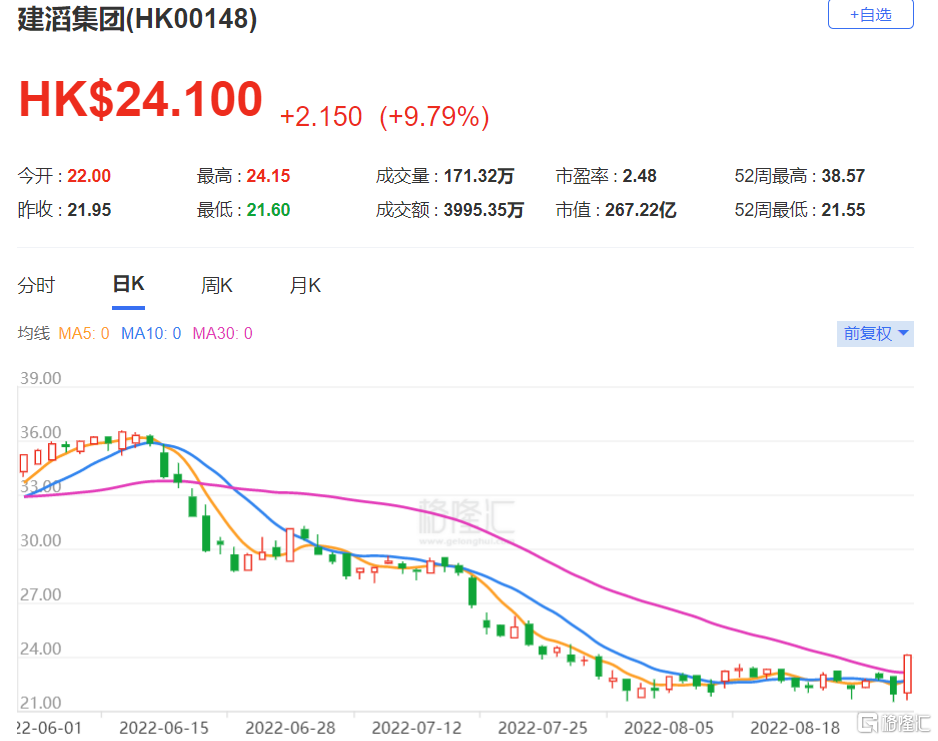Click the 21.00 price axis label
Screen dimensions: 938x741
tap(41, 703)
